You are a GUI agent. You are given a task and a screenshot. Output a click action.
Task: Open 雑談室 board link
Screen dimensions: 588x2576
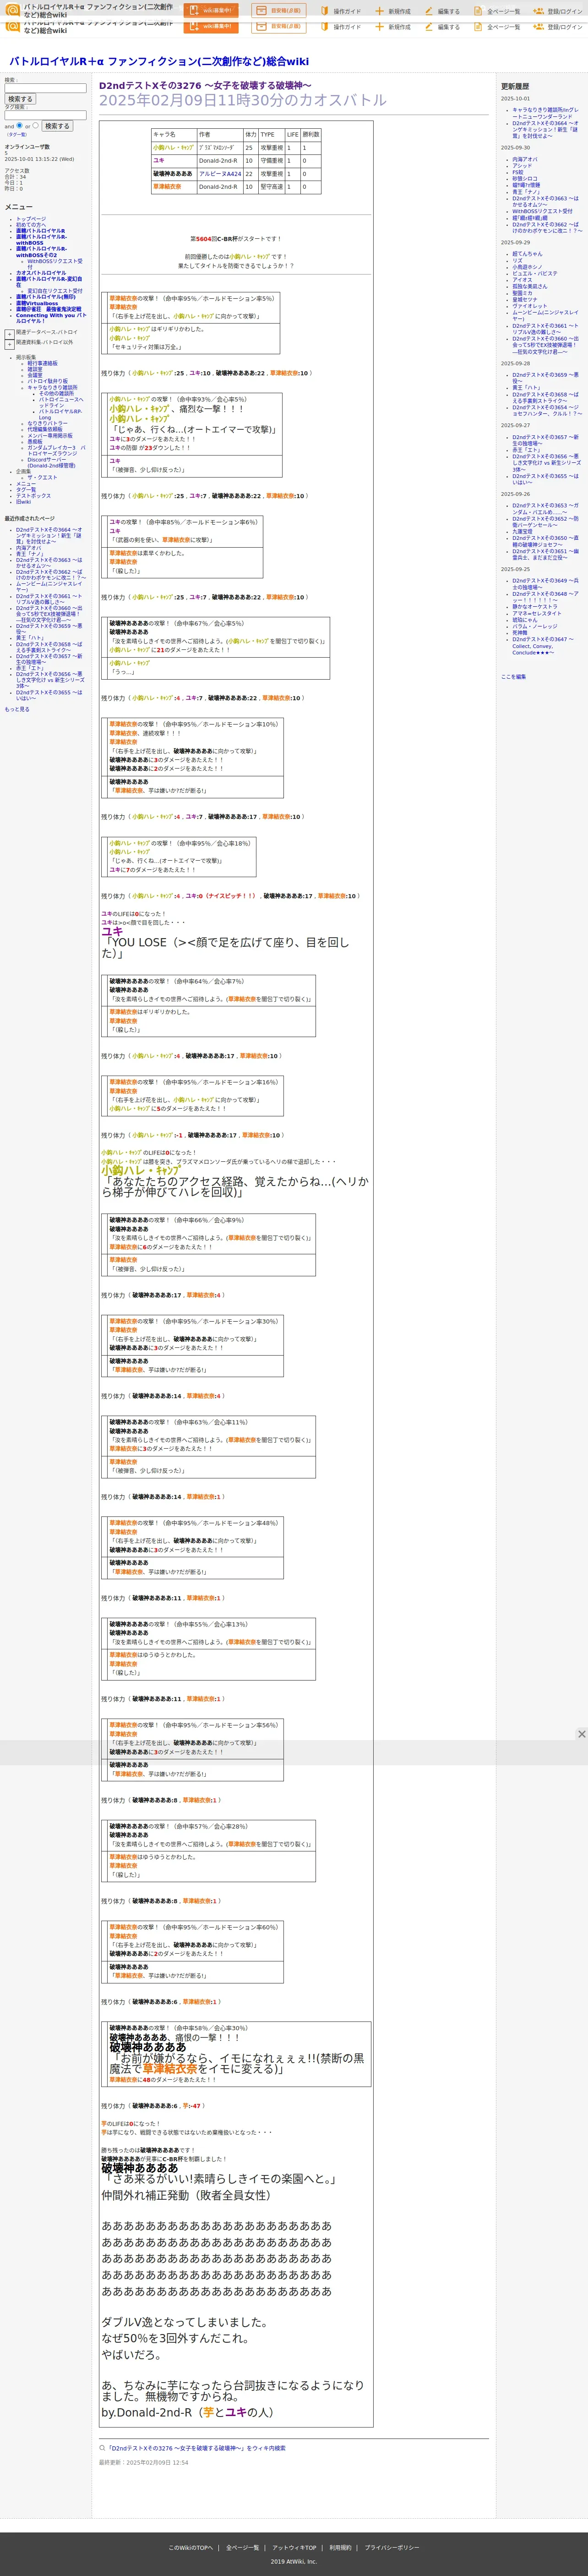(x=35, y=369)
